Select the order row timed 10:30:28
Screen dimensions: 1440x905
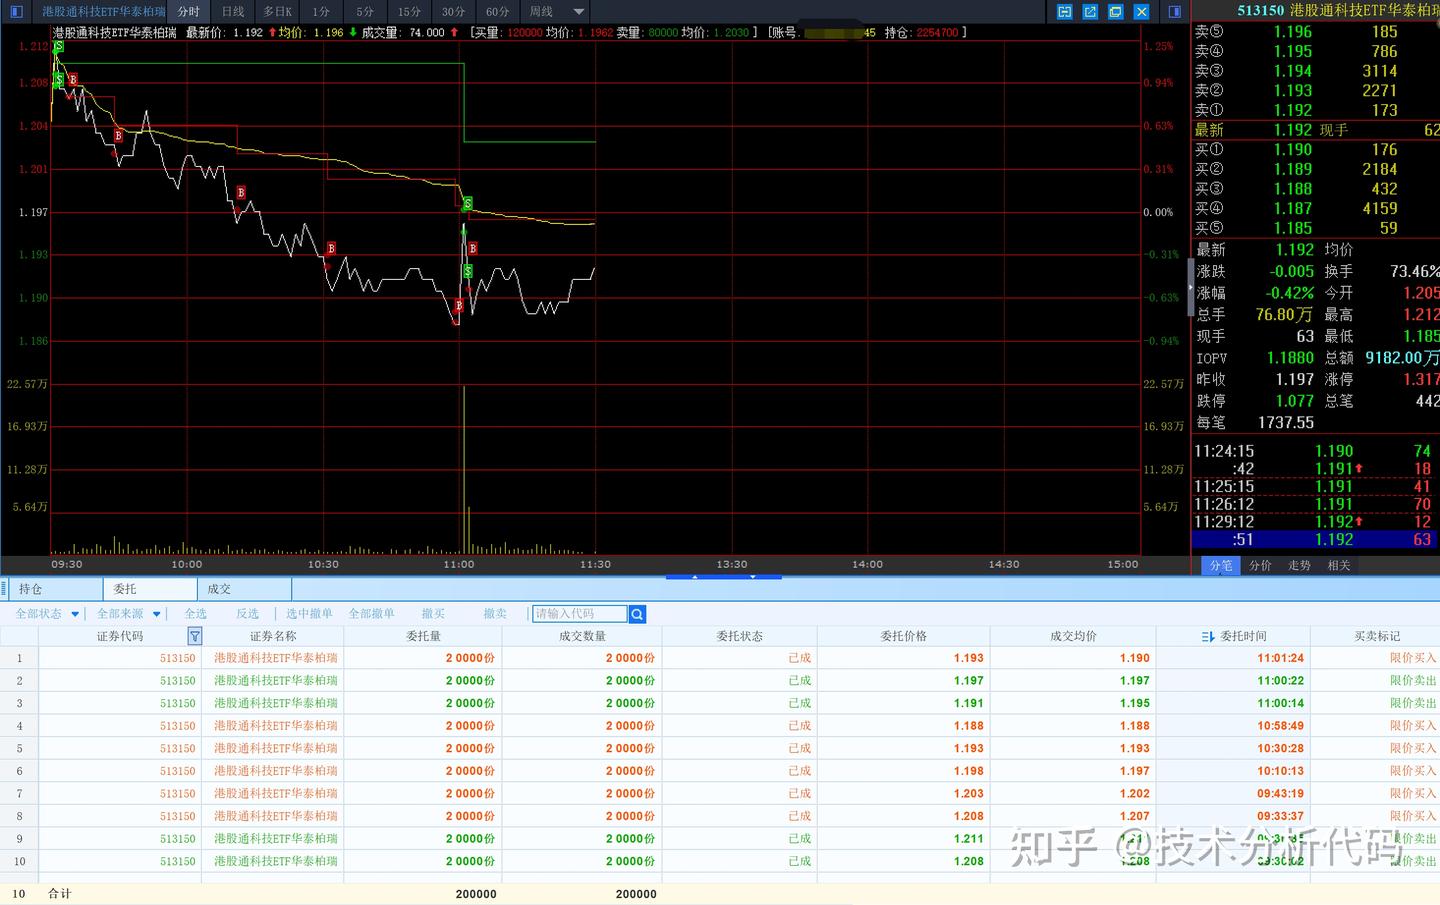[720, 748]
